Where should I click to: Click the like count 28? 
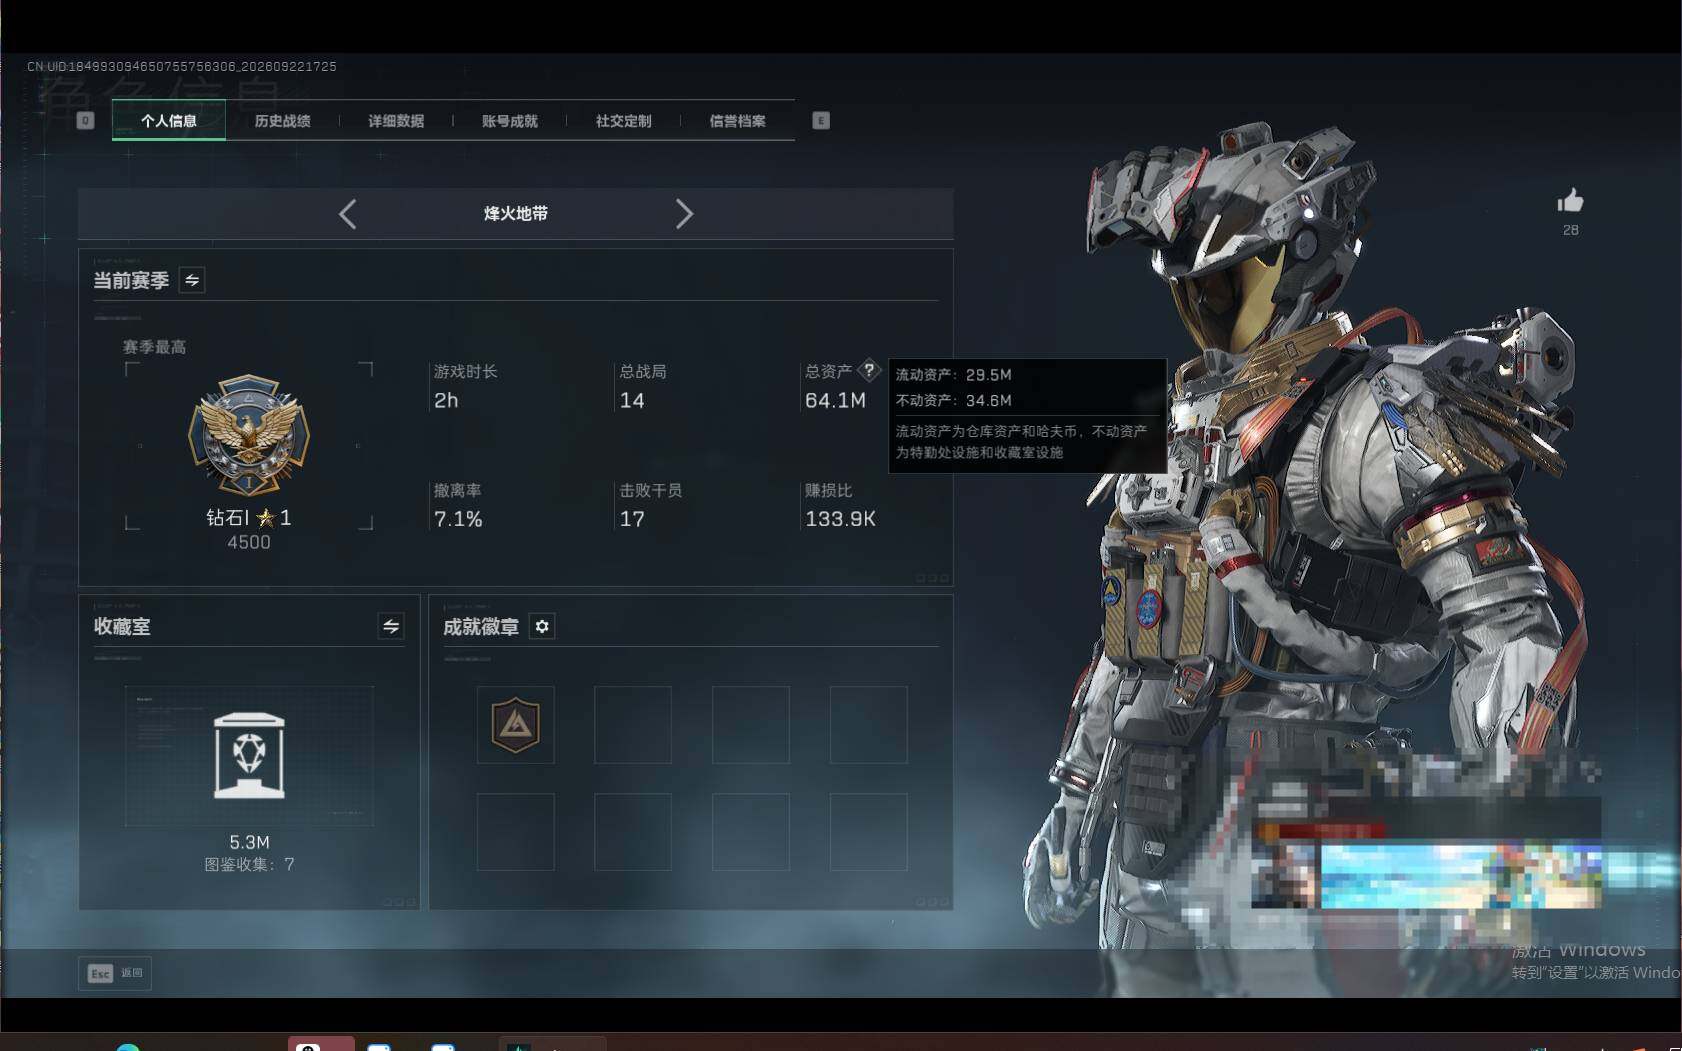point(1571,230)
